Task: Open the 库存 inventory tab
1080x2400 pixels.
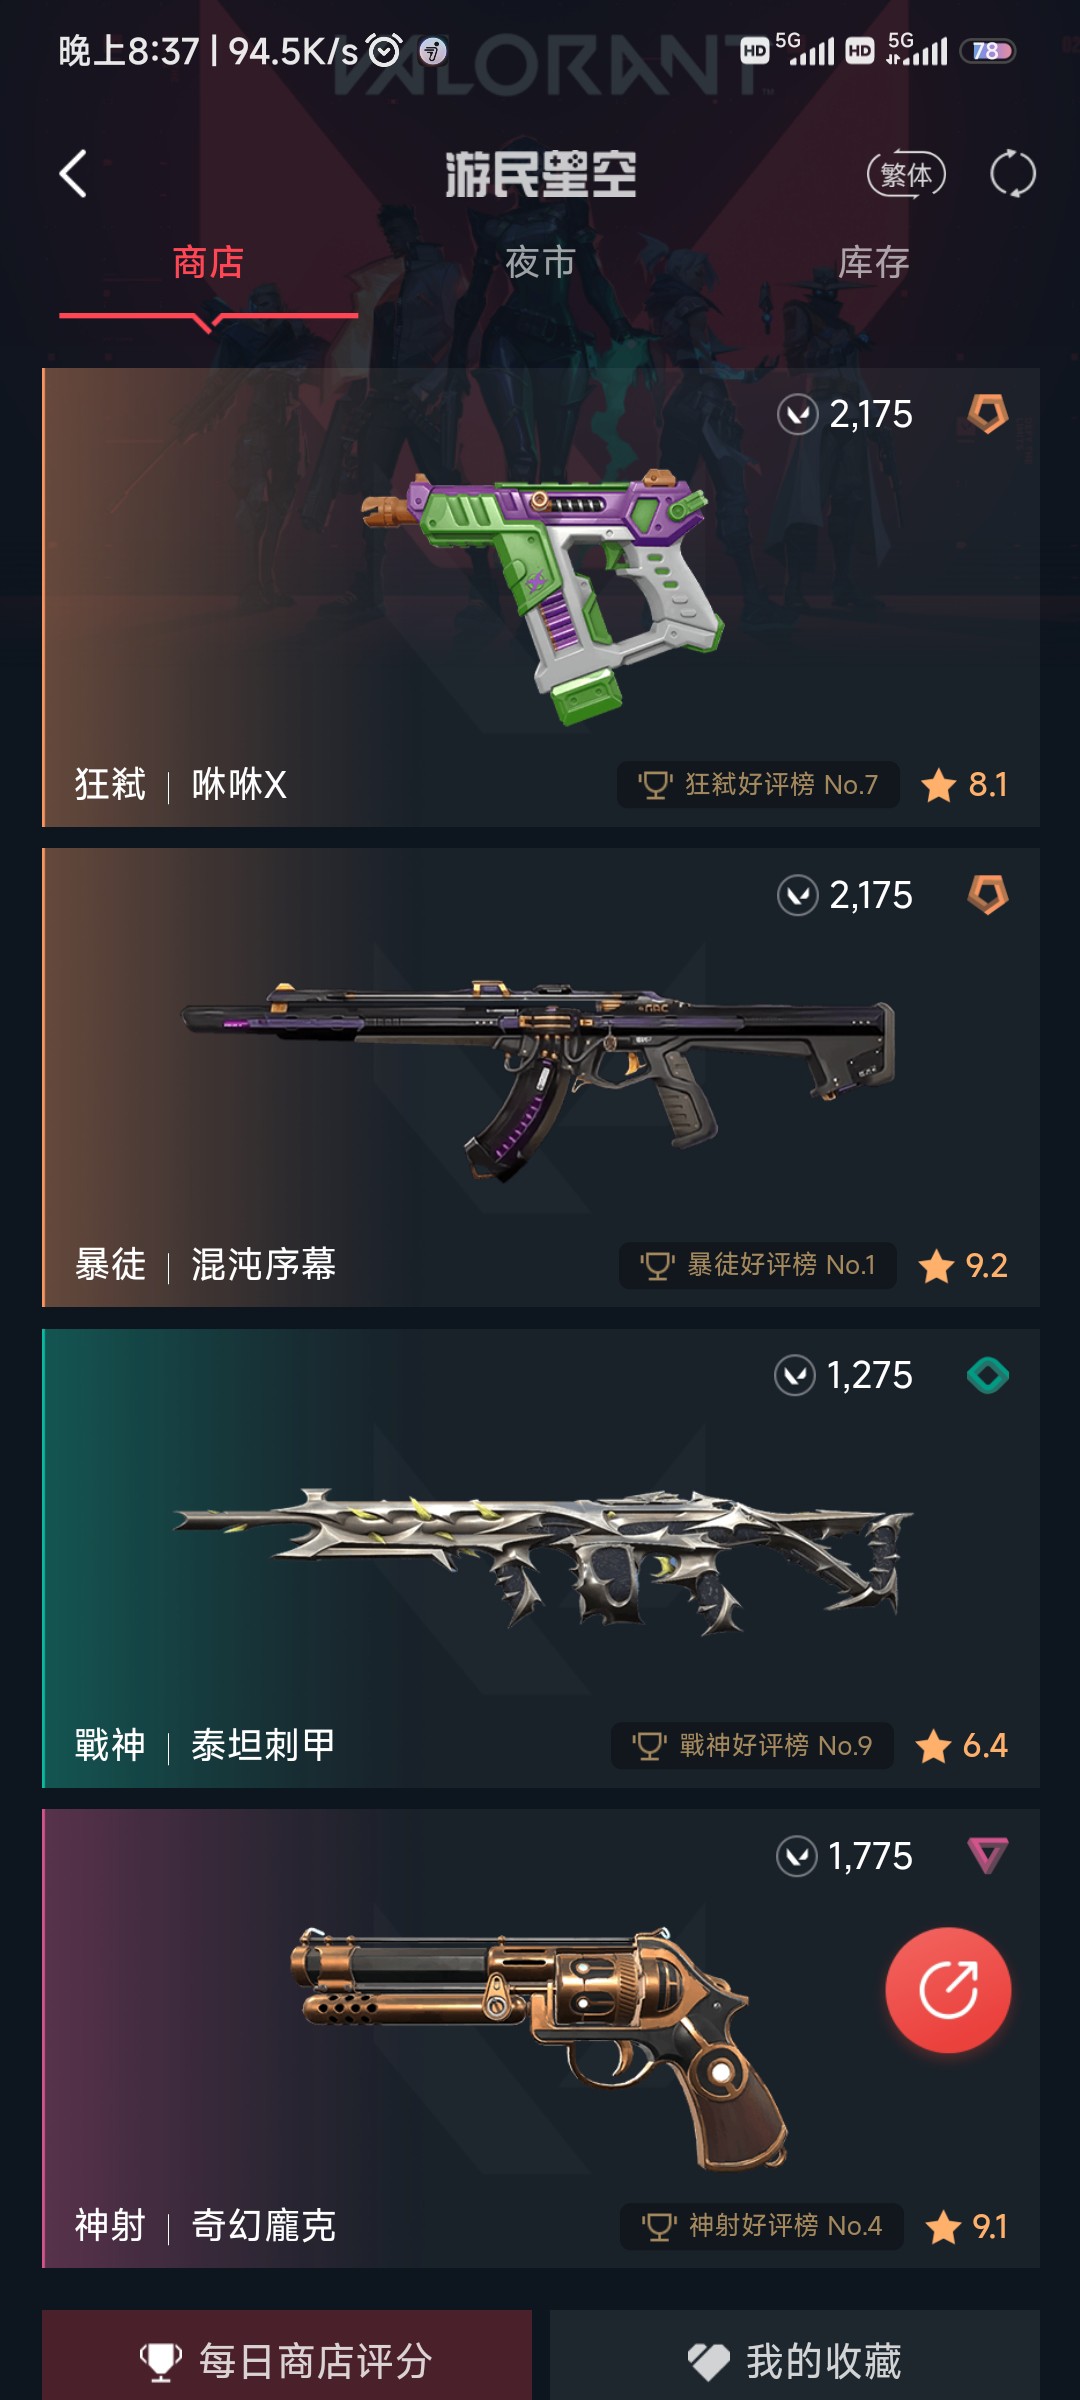Action: pyautogui.click(x=873, y=262)
